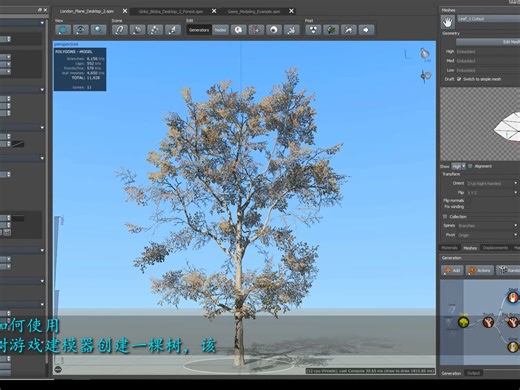The width and height of the screenshot is (520, 390).
Task: Click the round icon right of Nodes button
Action: click(238, 30)
